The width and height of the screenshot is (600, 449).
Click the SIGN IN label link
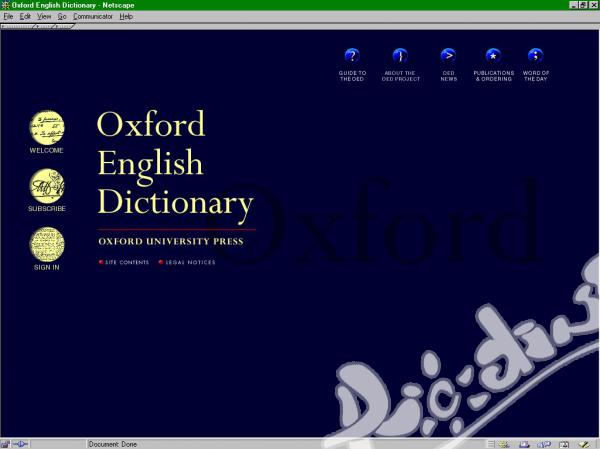click(47, 267)
